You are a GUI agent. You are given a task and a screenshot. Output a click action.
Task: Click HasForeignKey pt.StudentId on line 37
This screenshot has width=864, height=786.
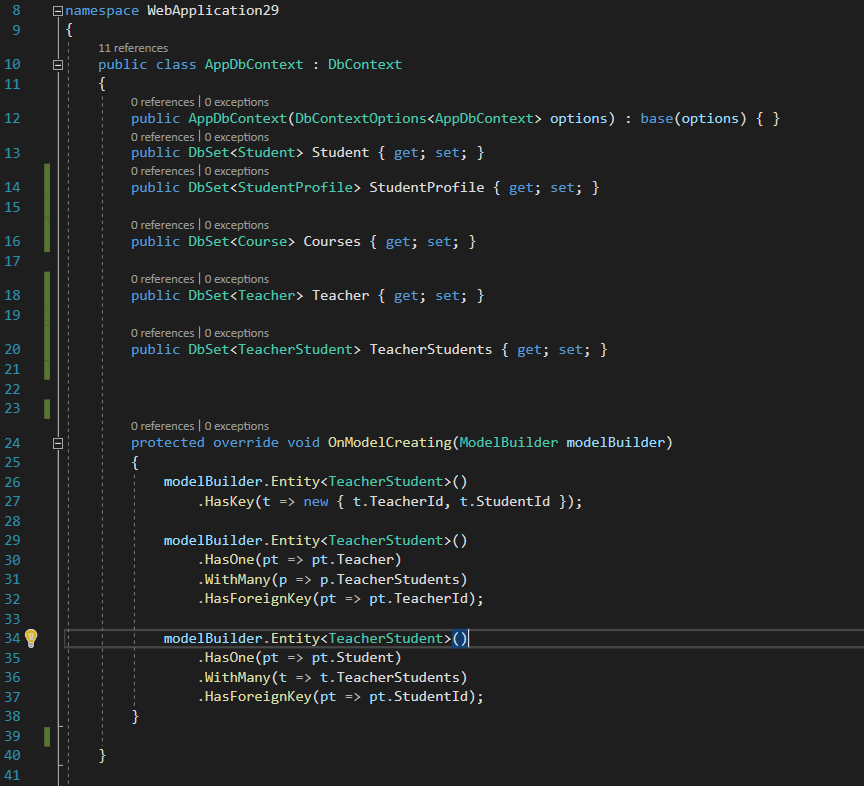(341, 697)
